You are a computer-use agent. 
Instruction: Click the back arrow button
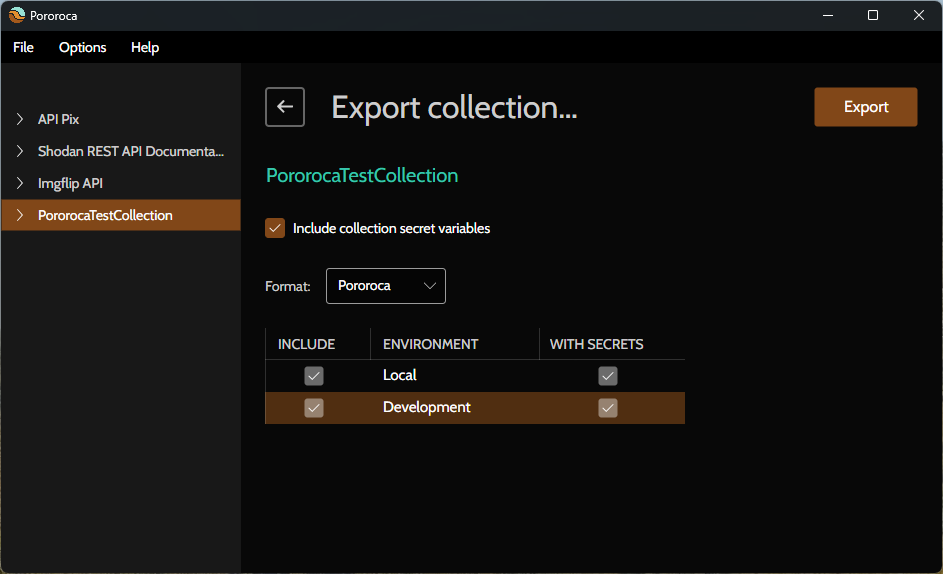284,107
